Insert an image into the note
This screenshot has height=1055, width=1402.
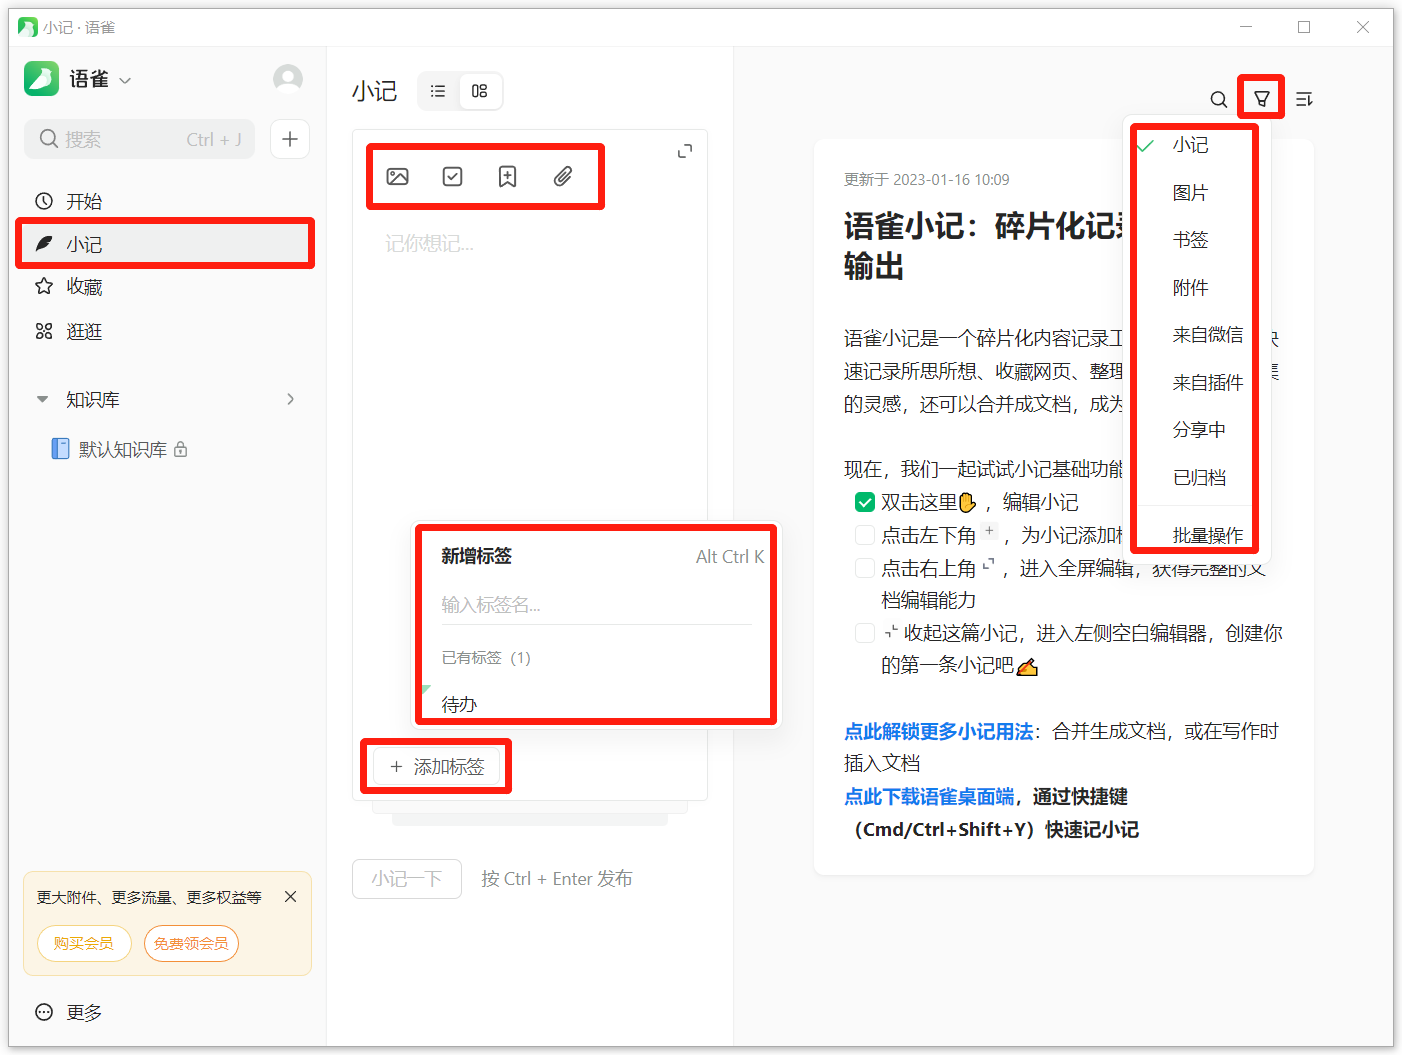click(x=398, y=177)
